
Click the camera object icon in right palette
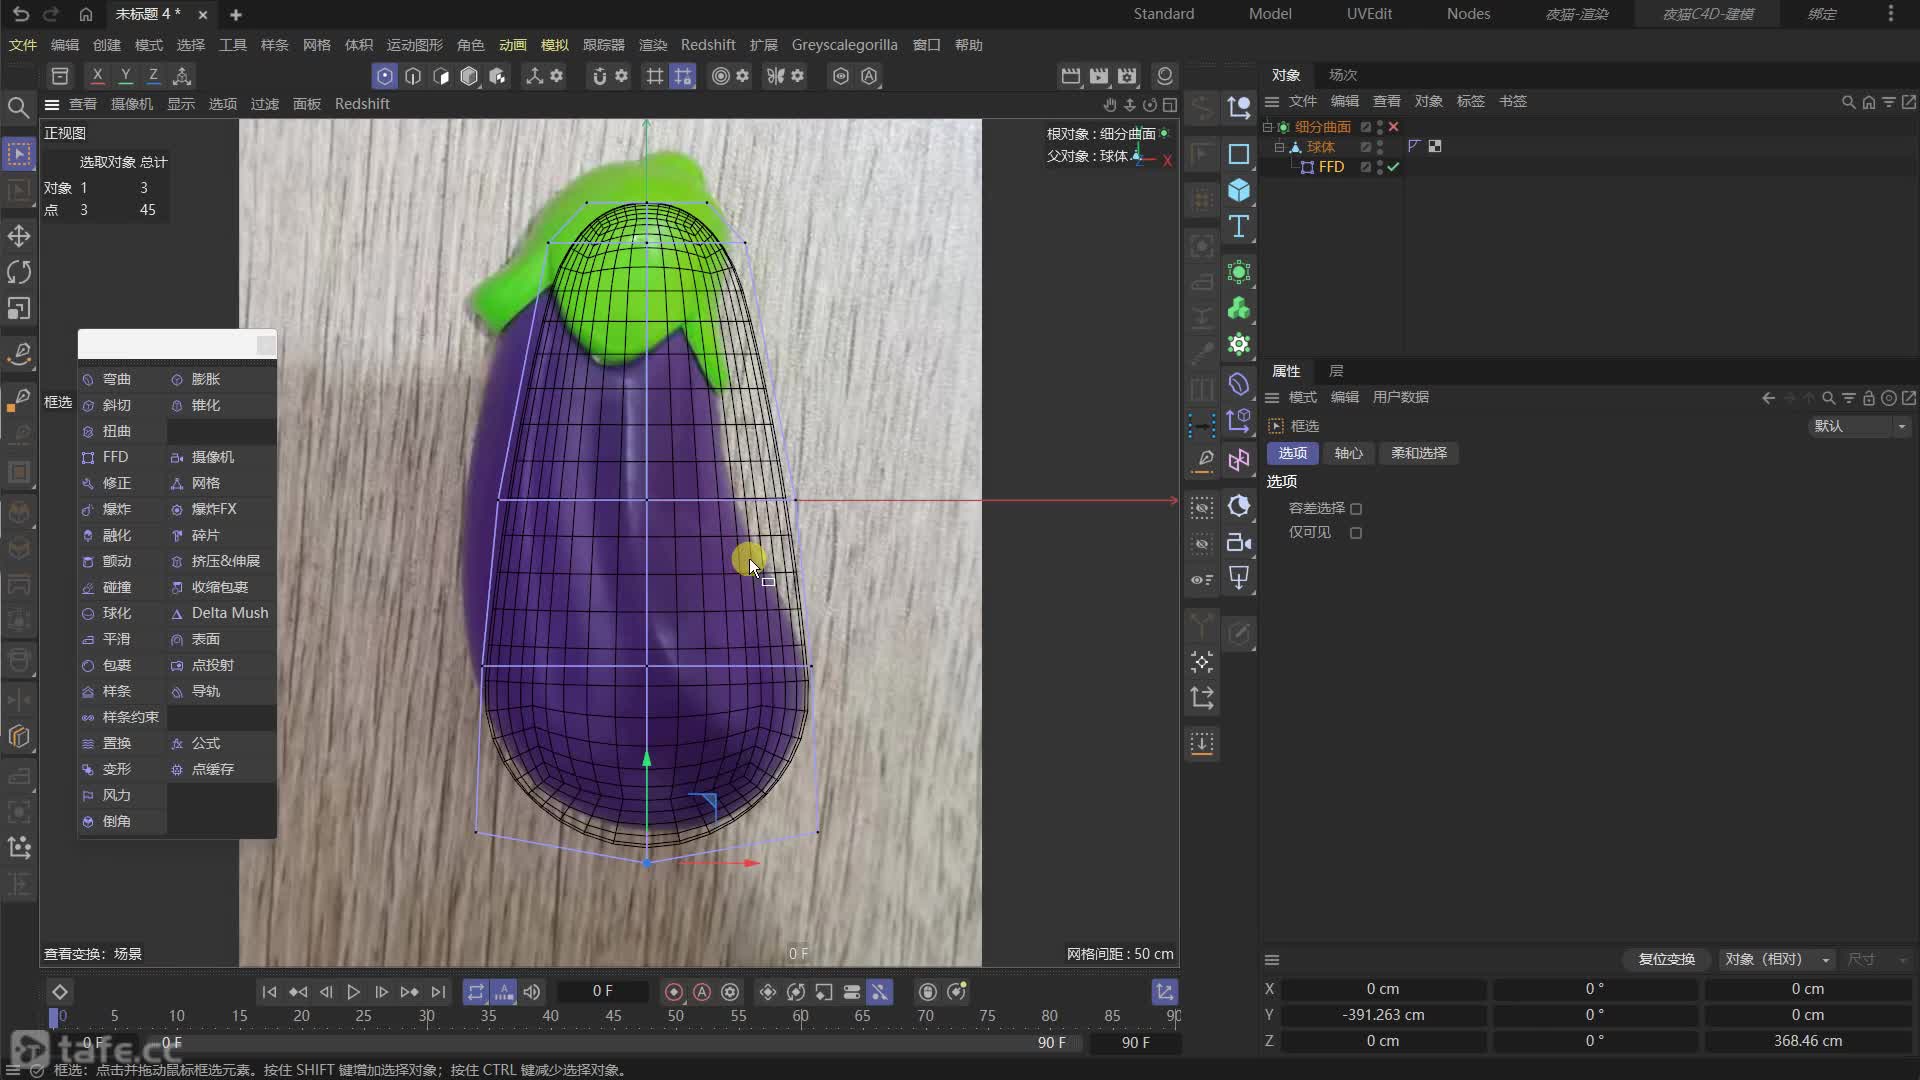tap(1239, 542)
